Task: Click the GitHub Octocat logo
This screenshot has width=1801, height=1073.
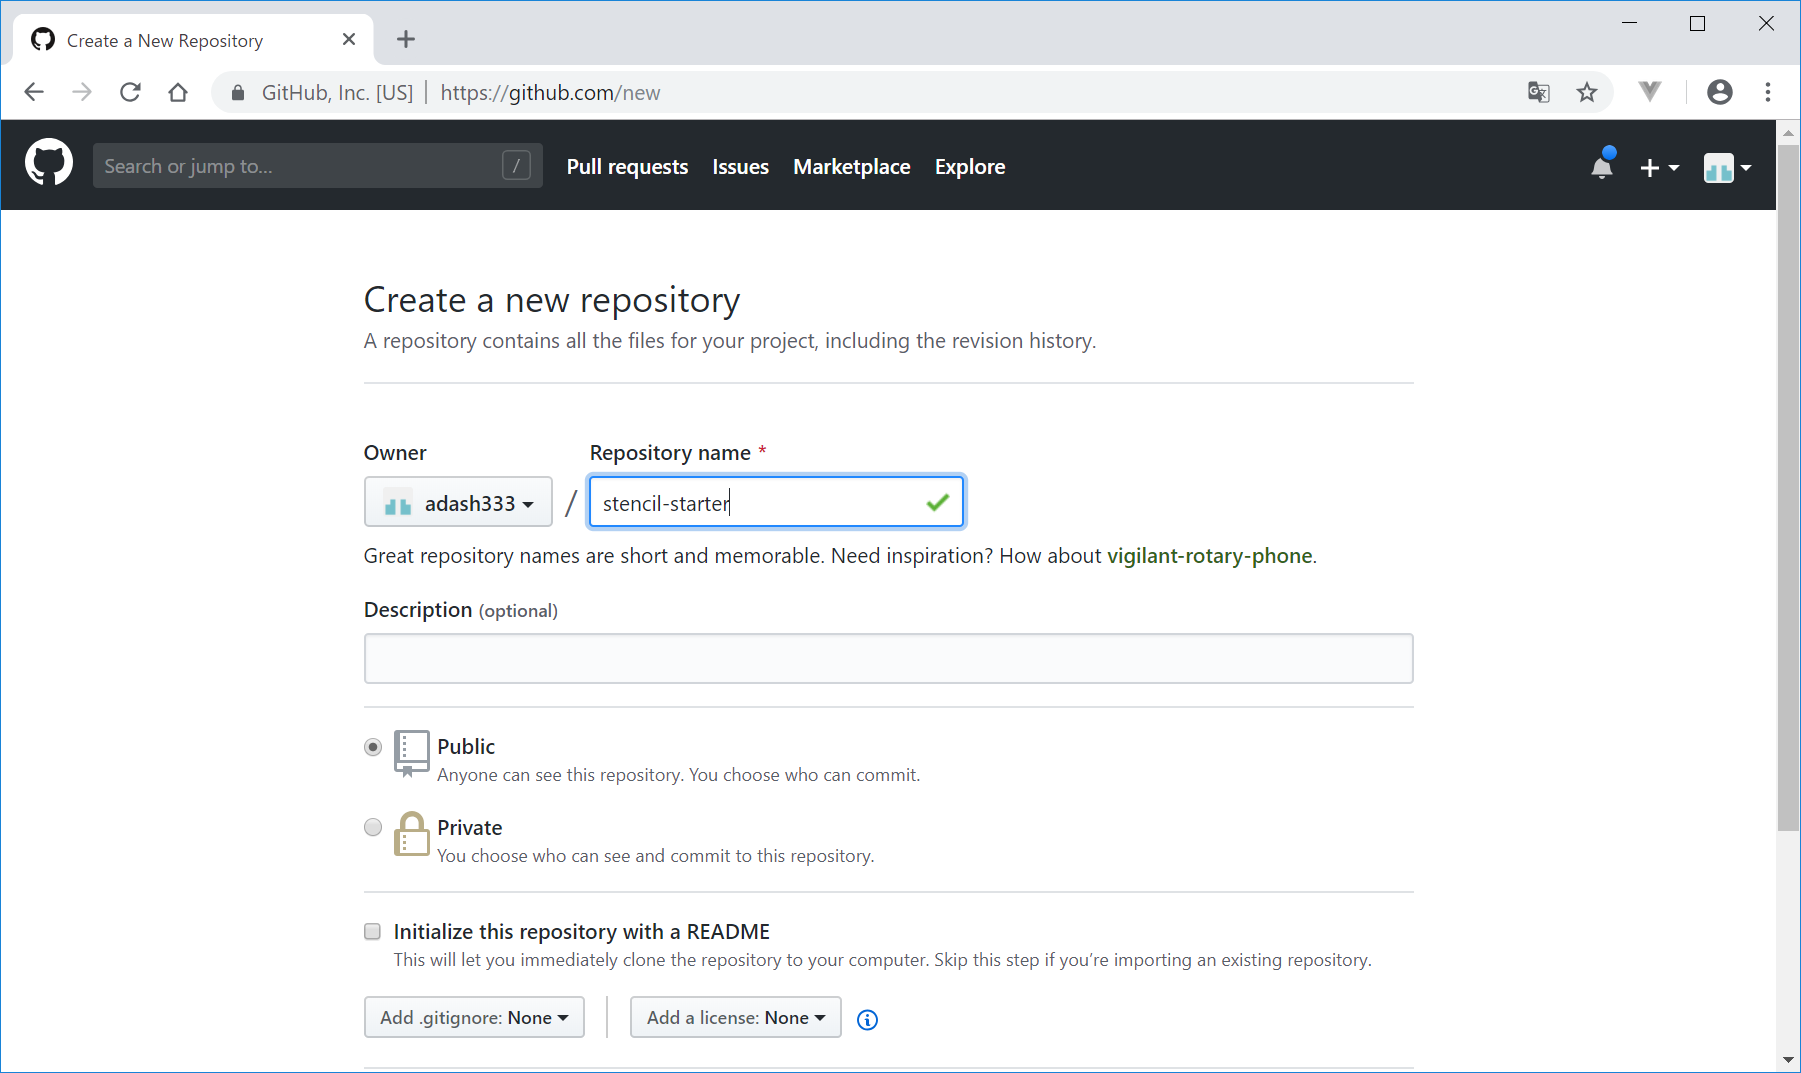Action: [x=49, y=162]
